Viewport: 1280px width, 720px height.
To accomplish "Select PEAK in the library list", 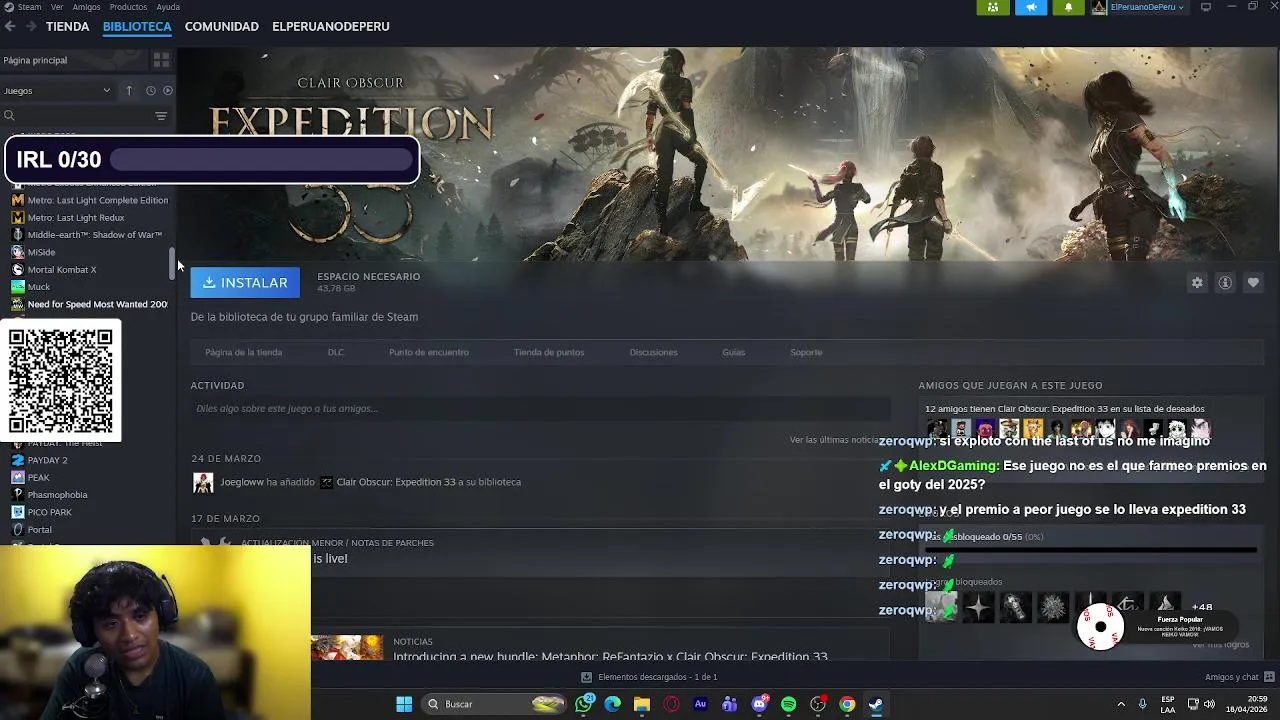I will (32, 478).
